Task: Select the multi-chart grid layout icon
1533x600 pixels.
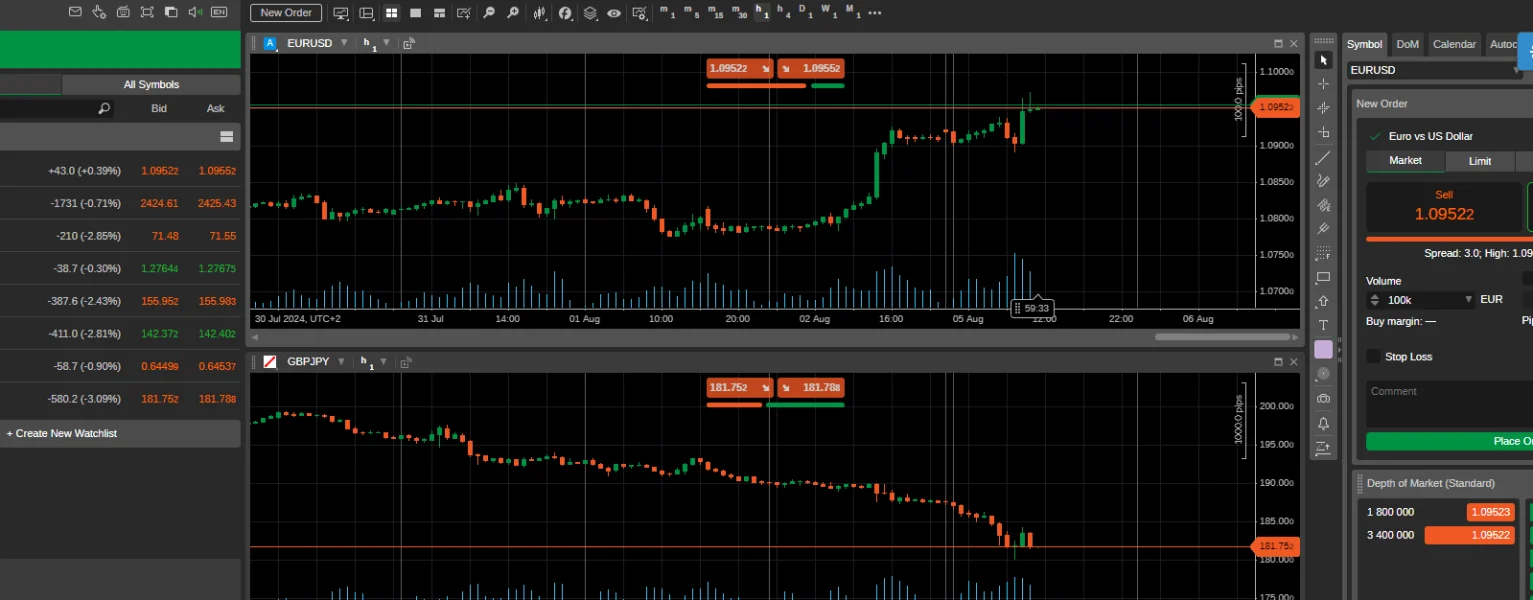Action: point(391,13)
